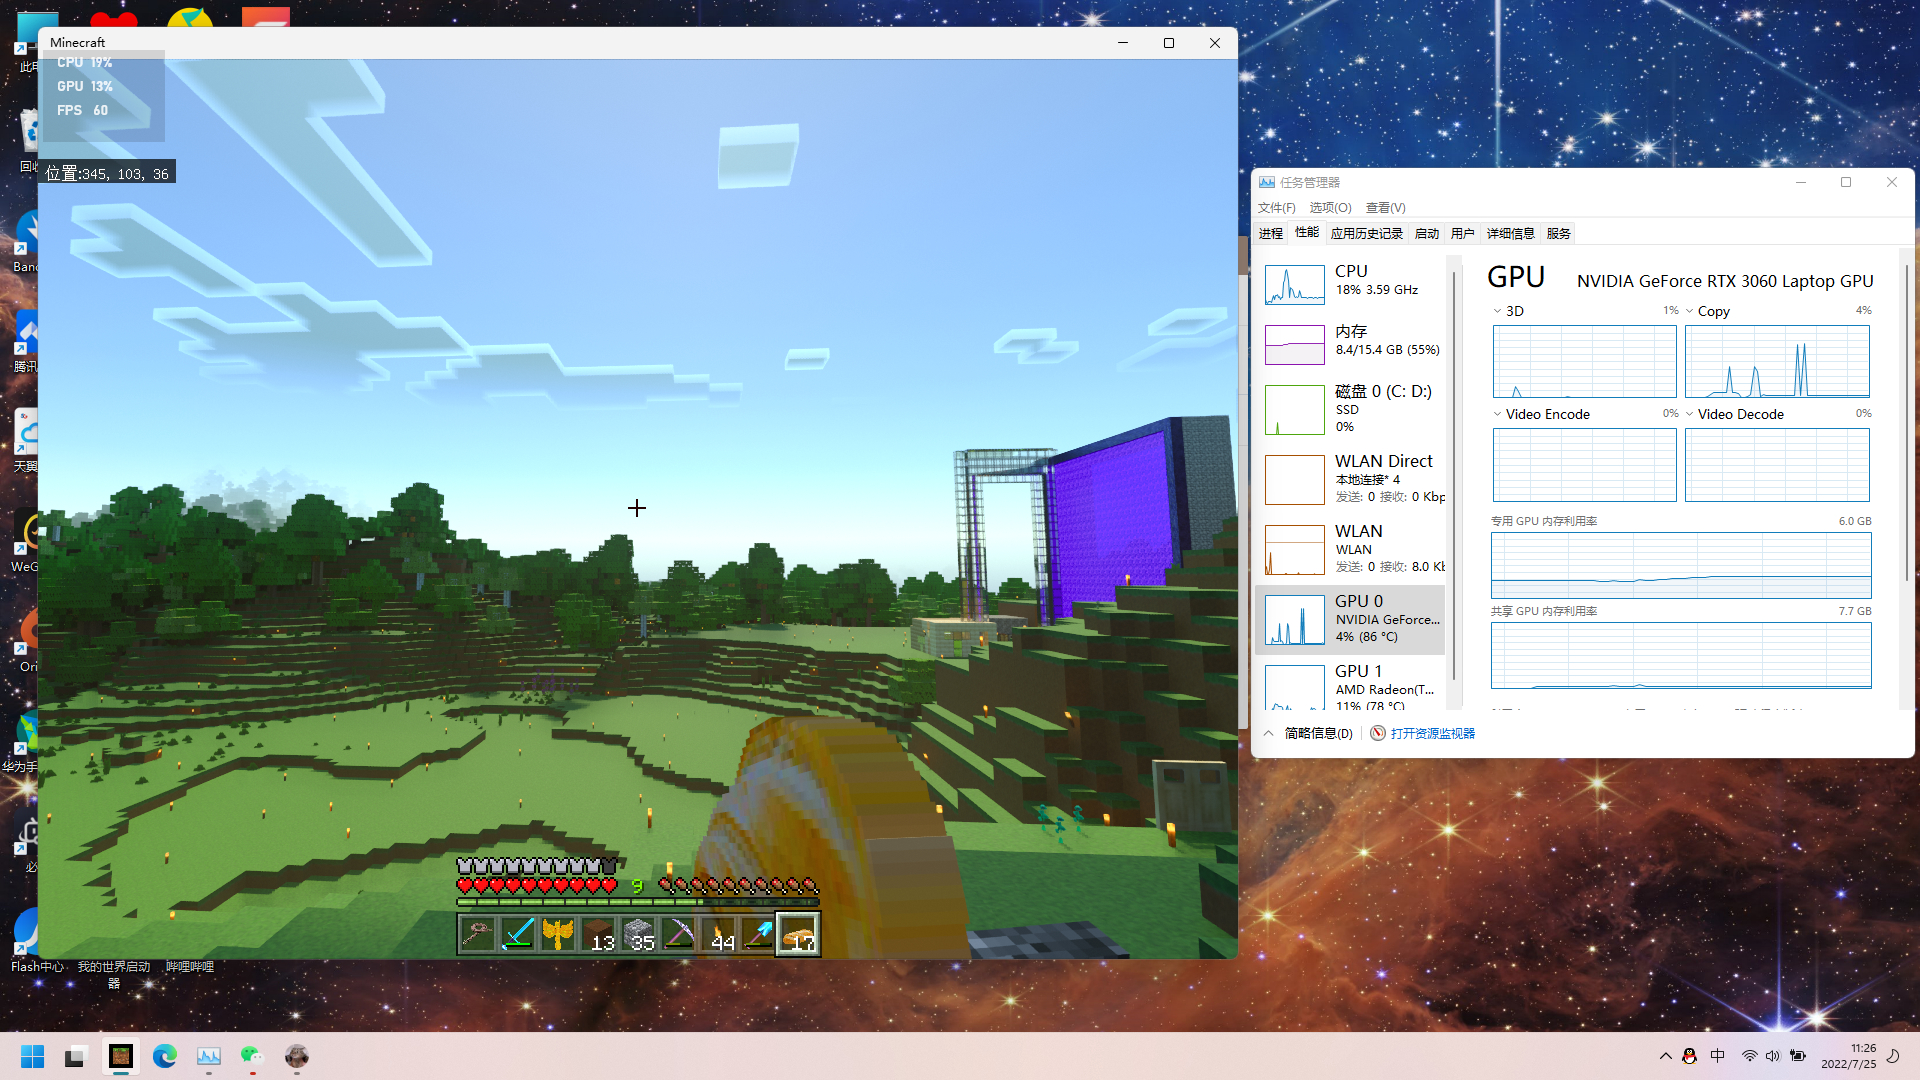
Task: Select the highlighted ninth hotbar slot
Action: click(x=799, y=935)
